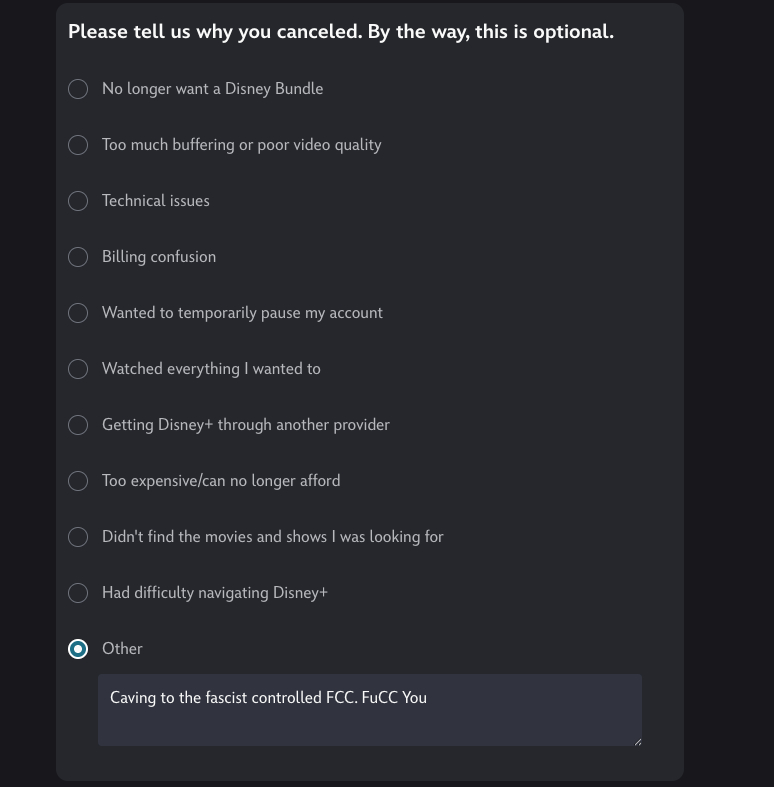Choose 'Had difficulty navigating Disney+' radio
The height and width of the screenshot is (787, 774).
78,593
